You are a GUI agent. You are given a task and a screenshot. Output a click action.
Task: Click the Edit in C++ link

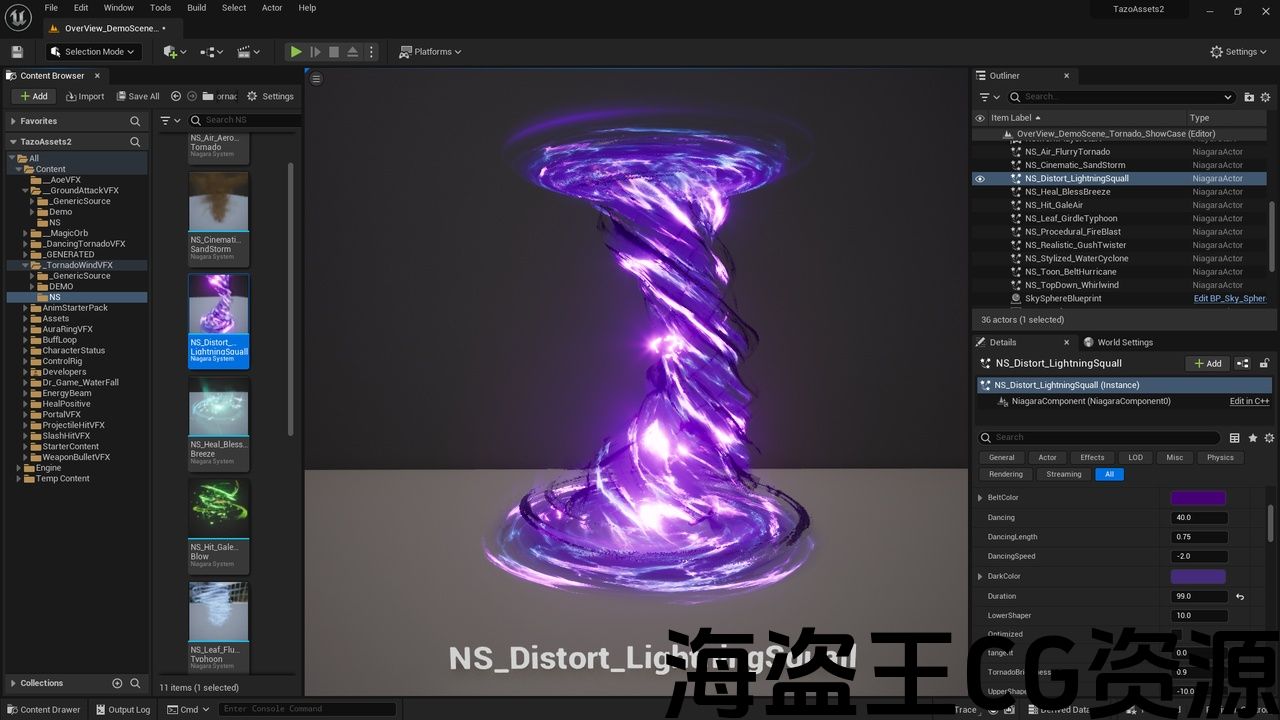coord(1248,401)
